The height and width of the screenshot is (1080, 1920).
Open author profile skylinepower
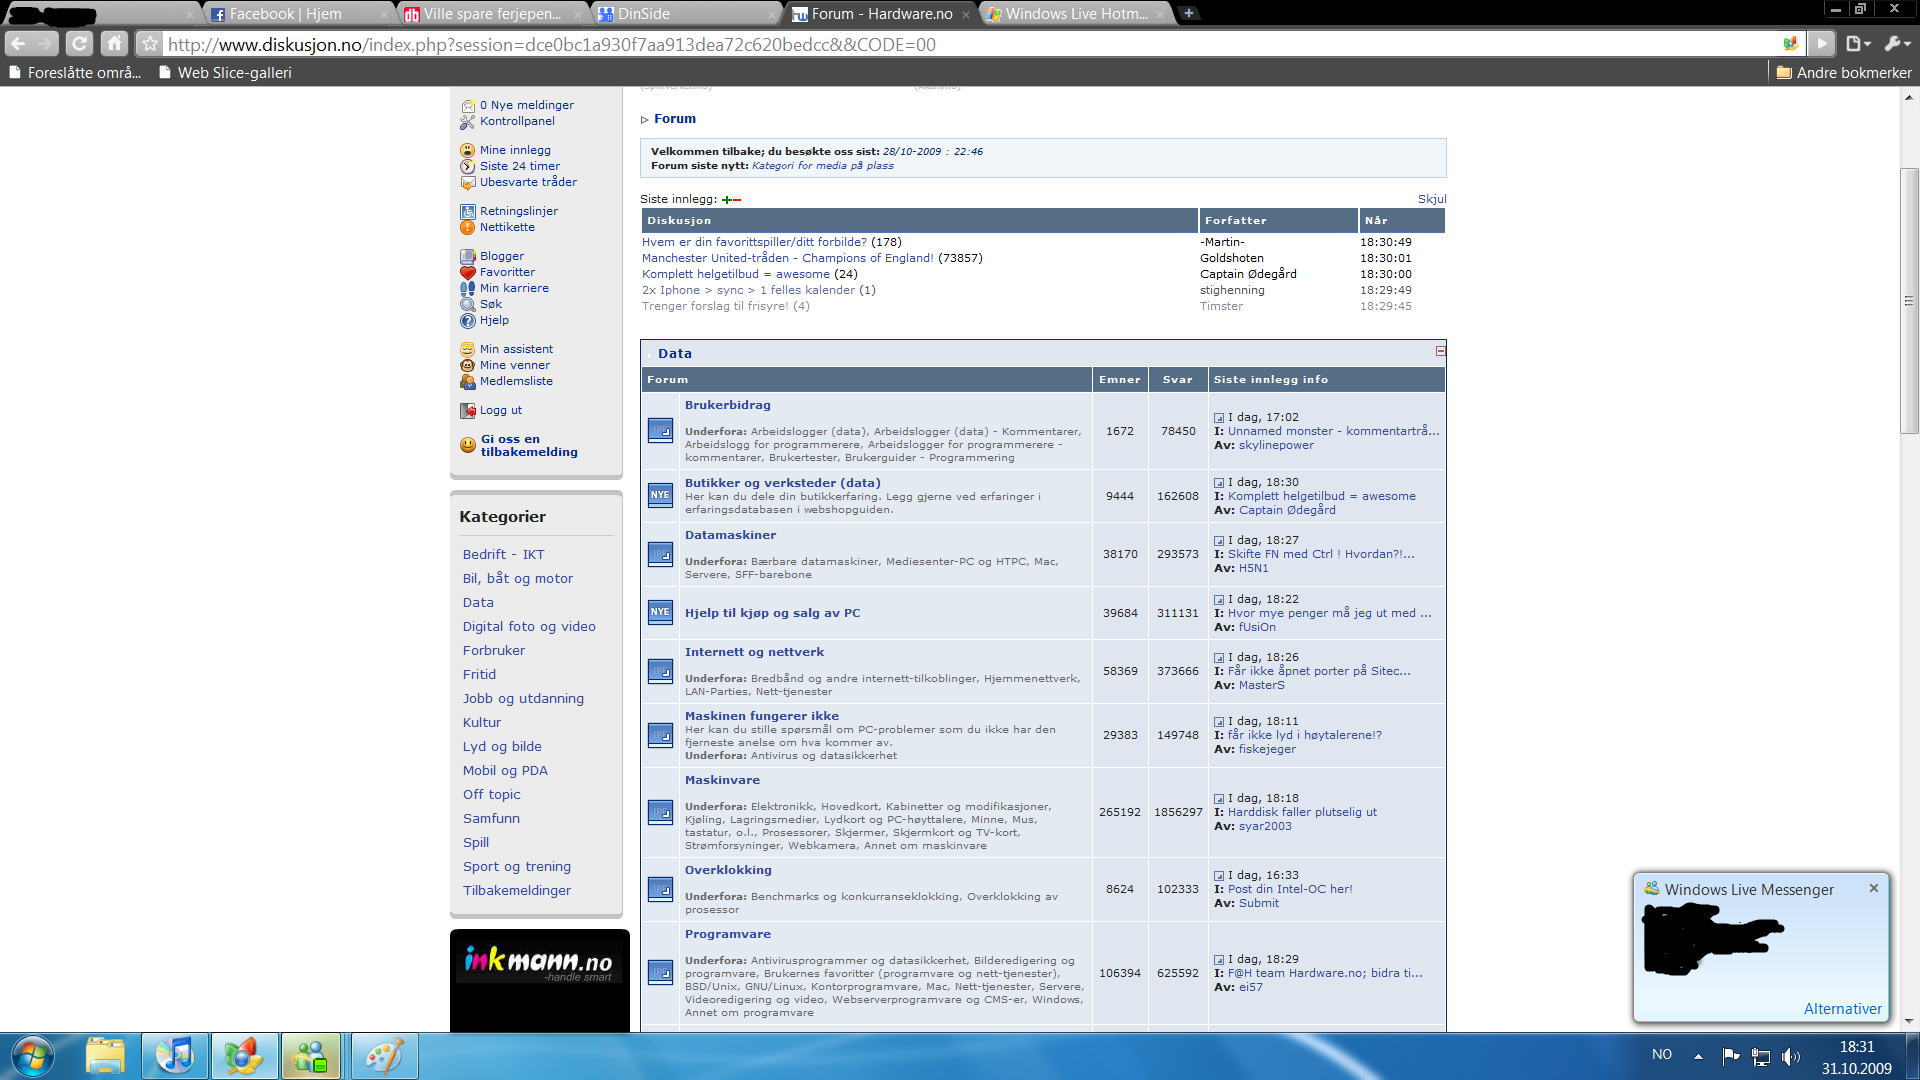(1276, 446)
